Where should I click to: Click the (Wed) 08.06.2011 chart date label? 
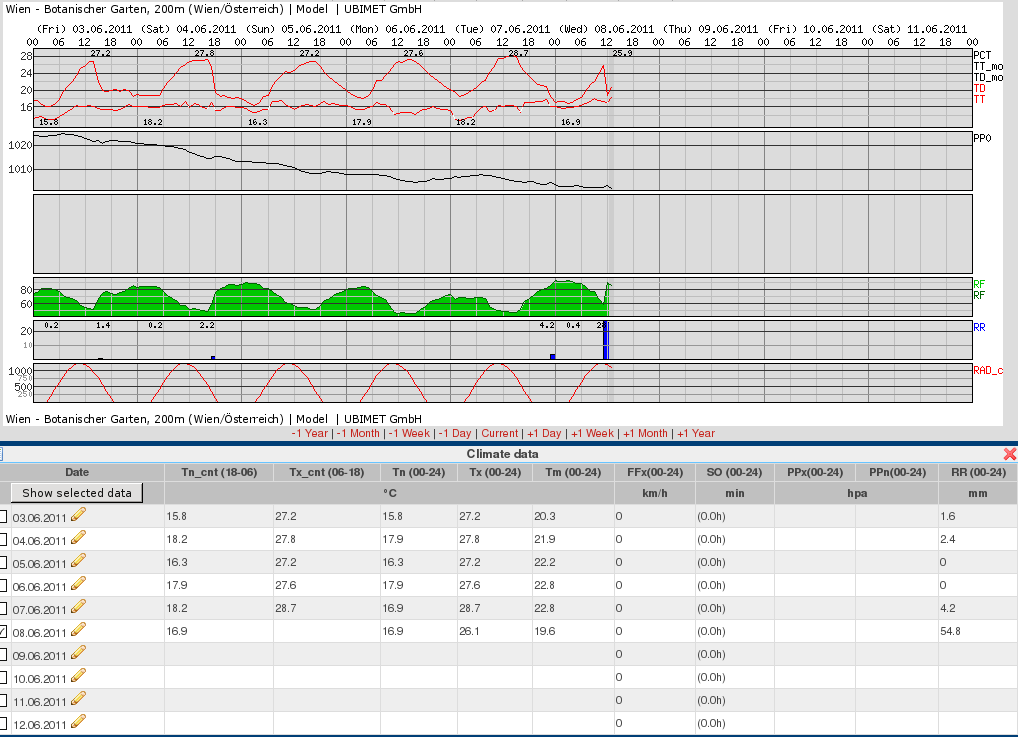(606, 29)
